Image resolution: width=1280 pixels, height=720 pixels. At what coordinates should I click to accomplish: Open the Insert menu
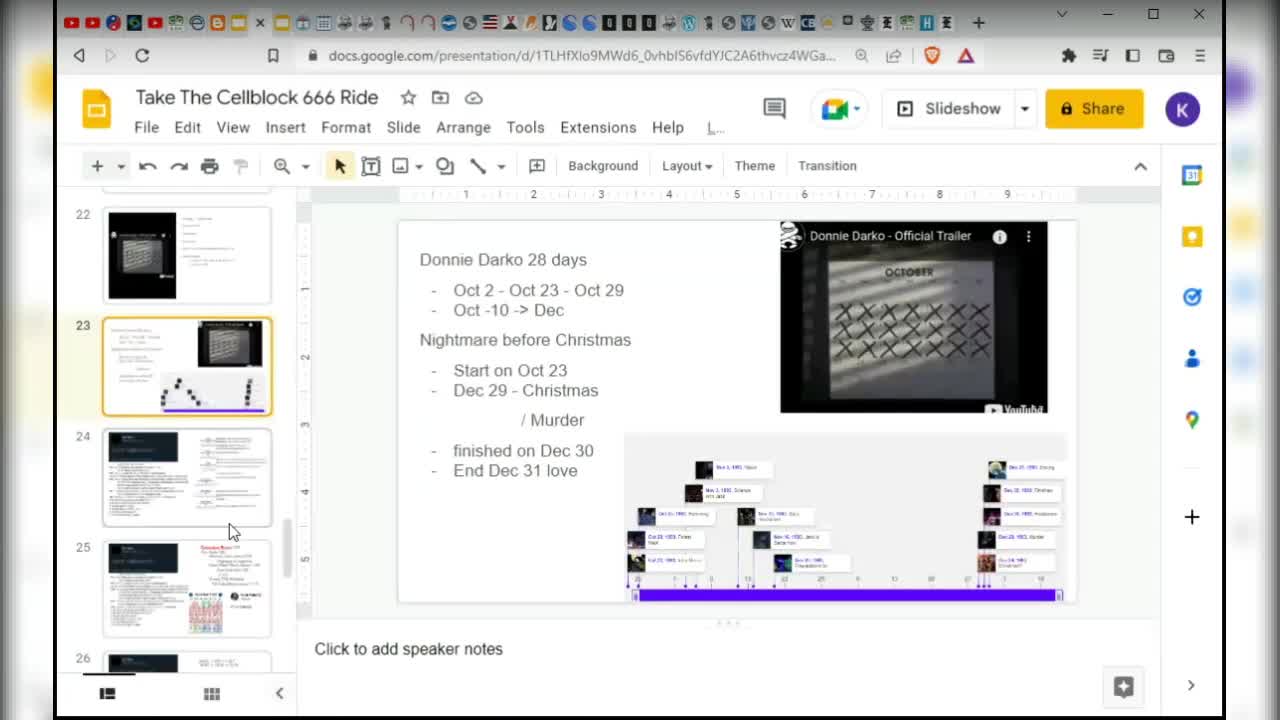(285, 128)
